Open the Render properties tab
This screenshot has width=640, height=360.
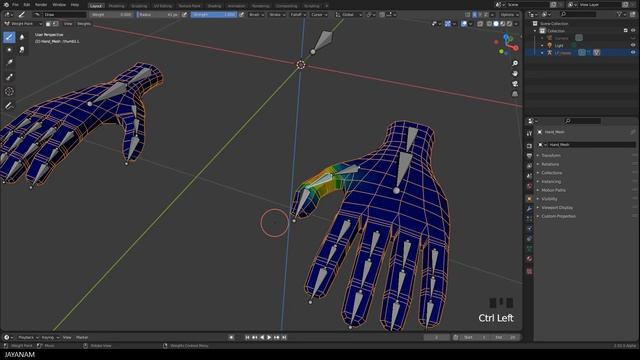tap(529, 146)
